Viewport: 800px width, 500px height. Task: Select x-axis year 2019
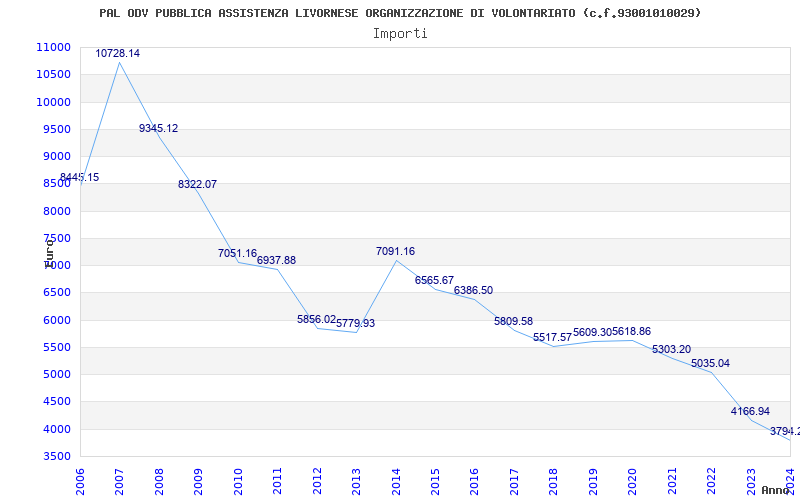pos(593,482)
